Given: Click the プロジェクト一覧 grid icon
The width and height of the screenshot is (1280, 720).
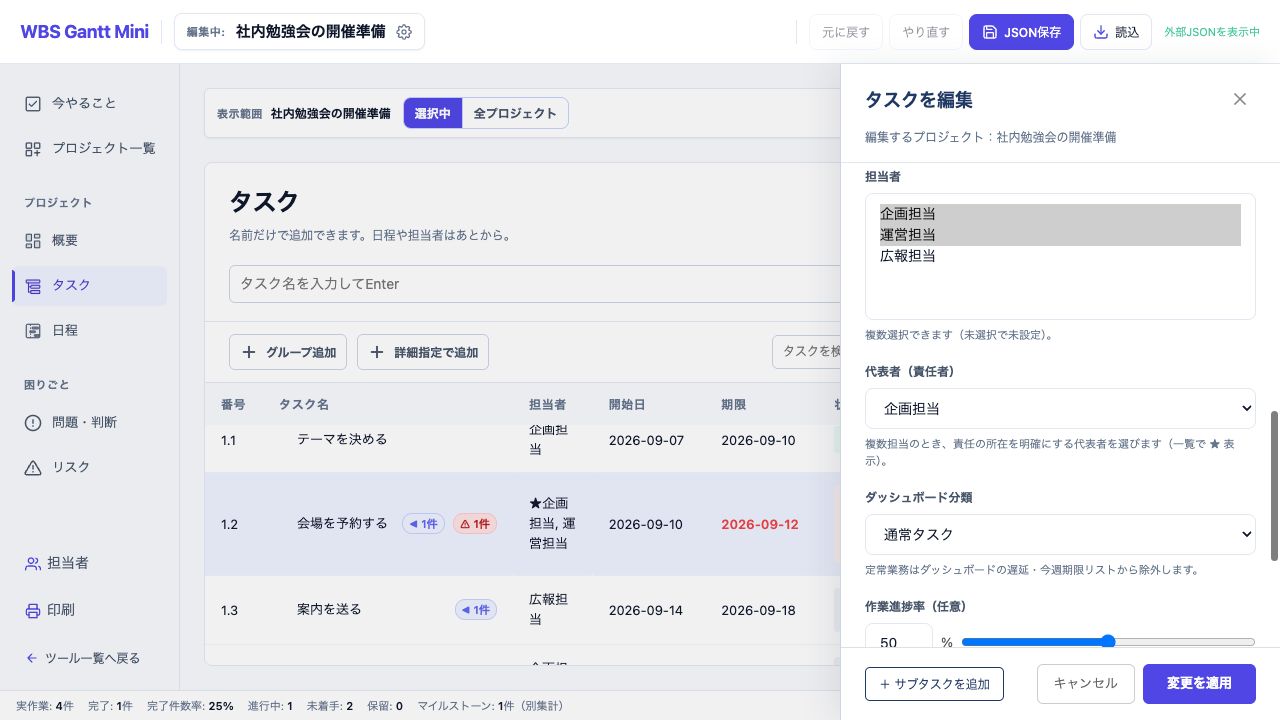Looking at the screenshot, I should click(33, 148).
